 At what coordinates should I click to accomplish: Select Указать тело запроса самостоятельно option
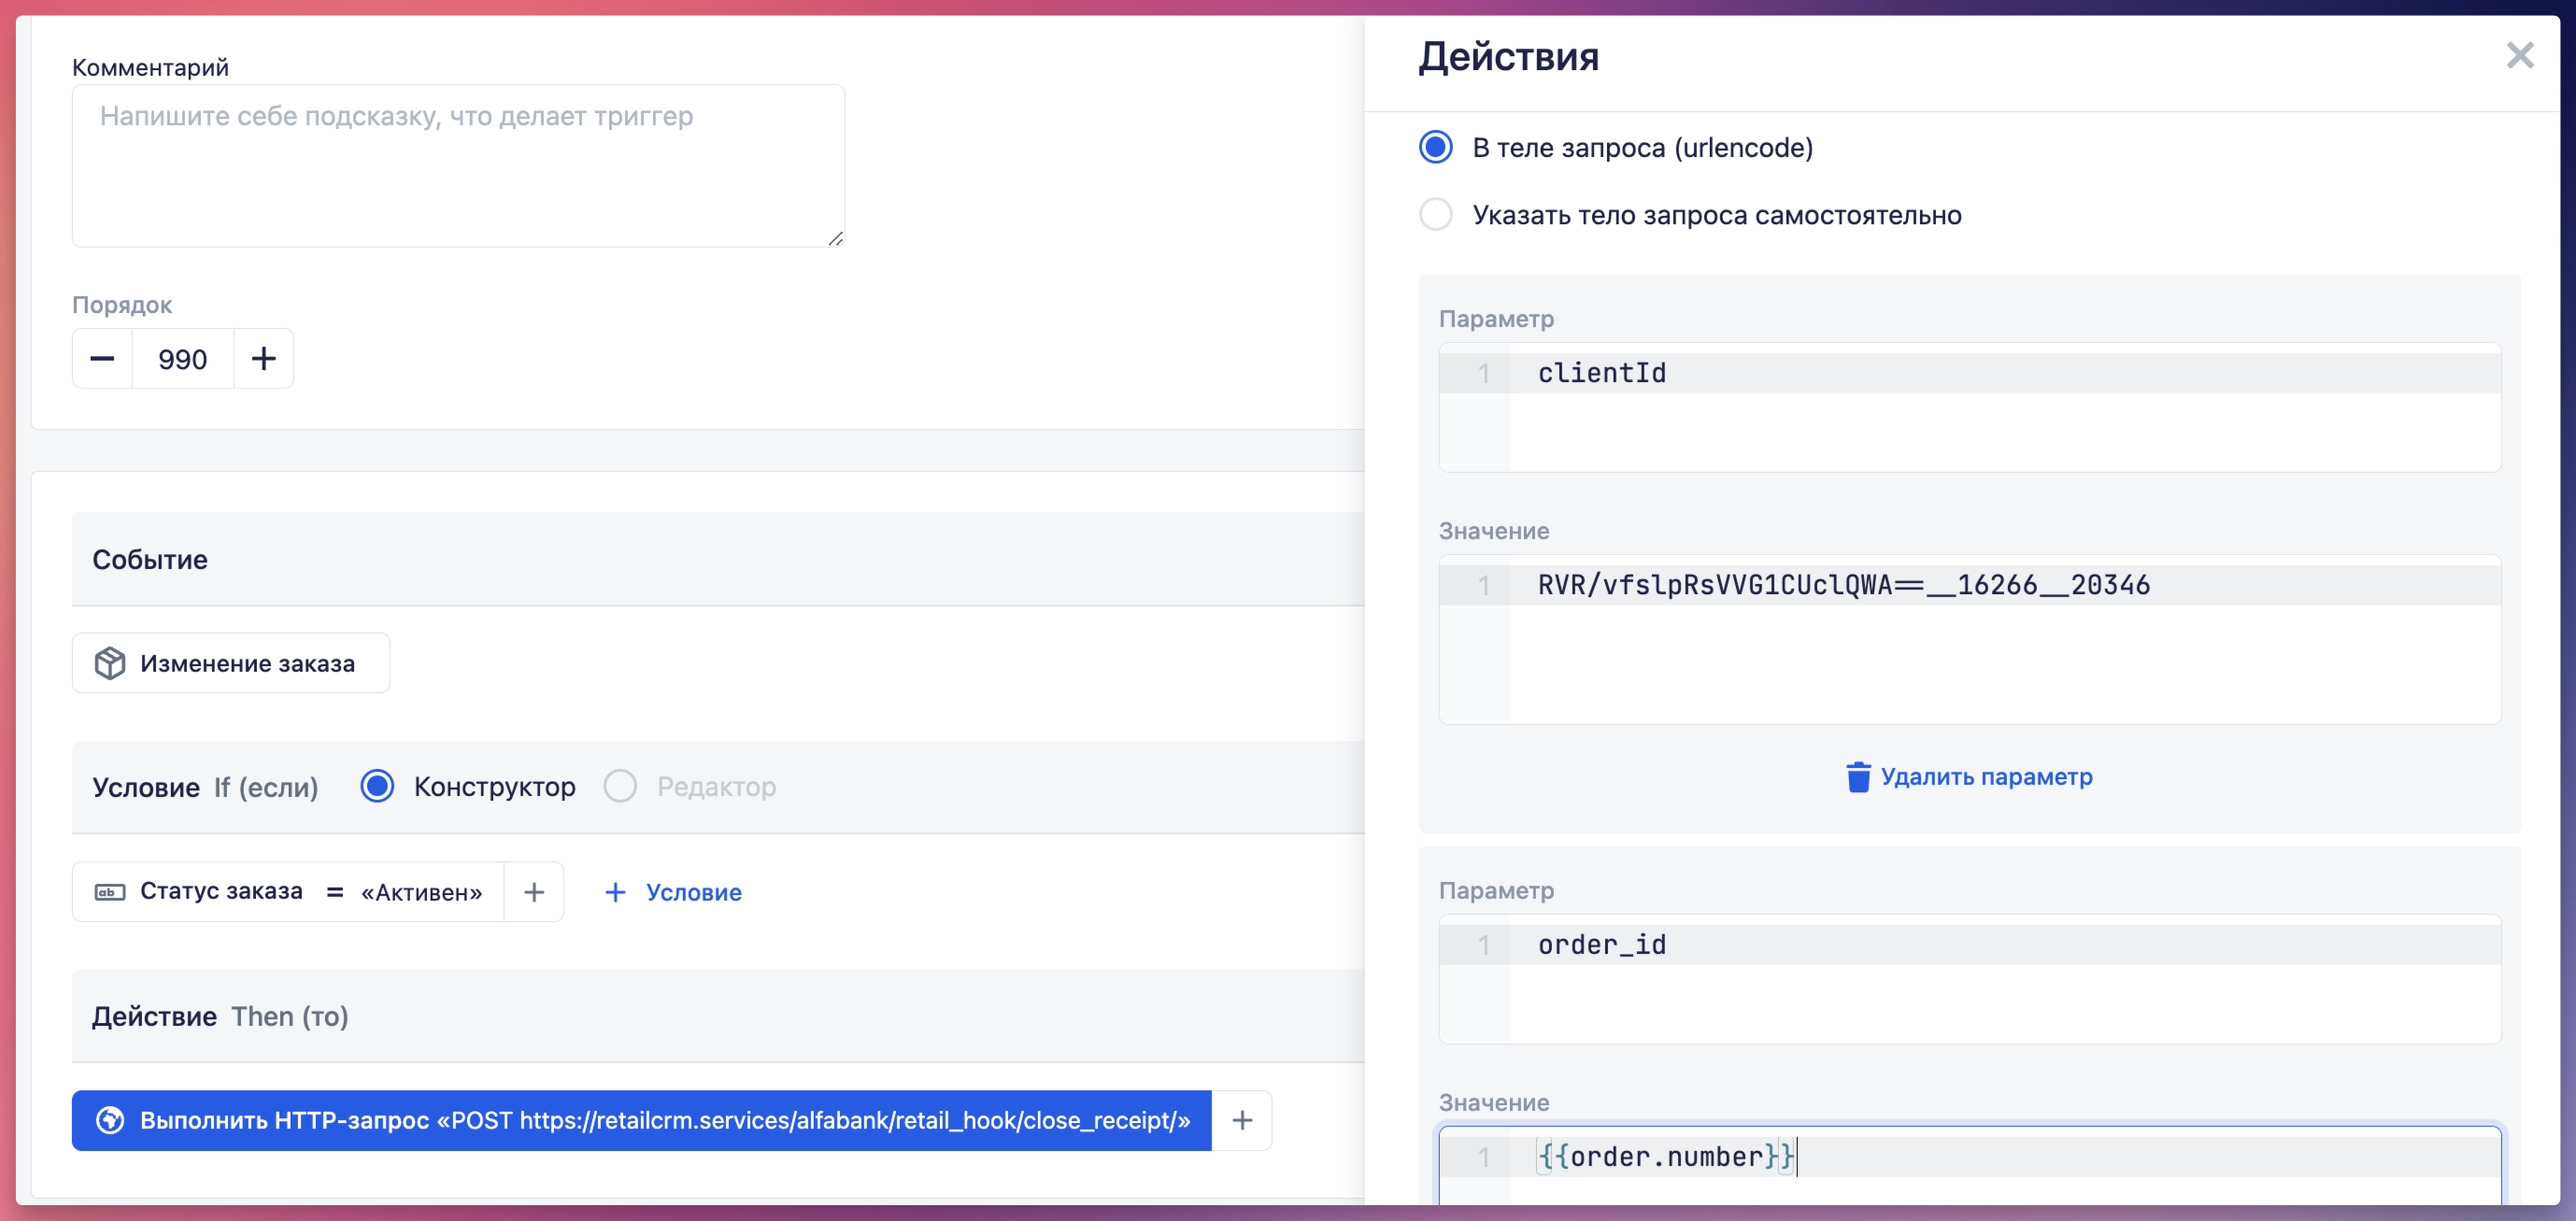(x=1436, y=214)
